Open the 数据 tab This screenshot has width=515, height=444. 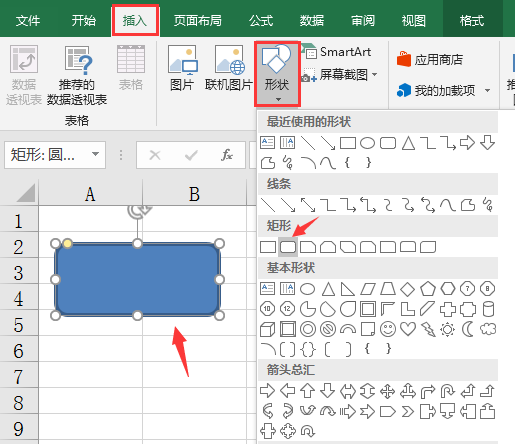click(312, 21)
